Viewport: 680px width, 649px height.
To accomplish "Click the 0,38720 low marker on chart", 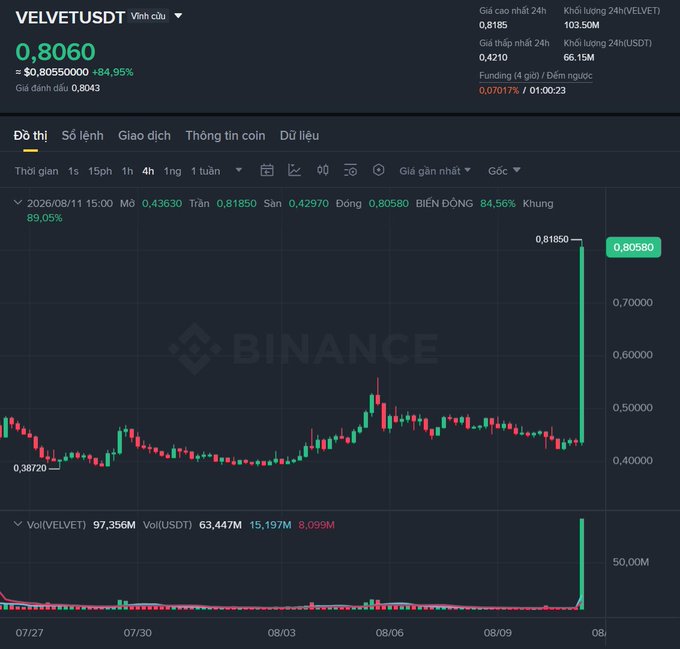I will click(x=30, y=468).
